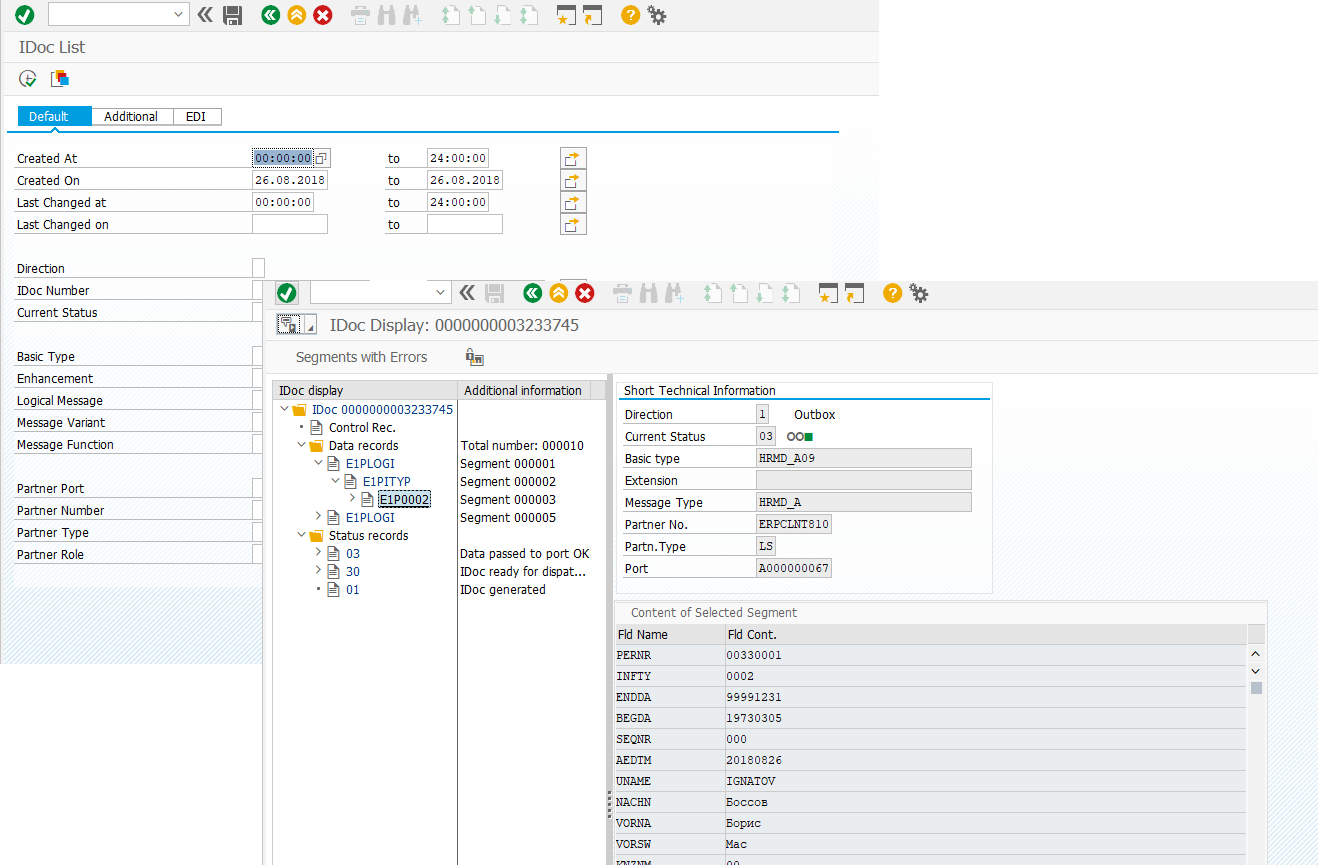Click the lock icon beside Segments with Errors
This screenshot has width=1318, height=865.
475,357
